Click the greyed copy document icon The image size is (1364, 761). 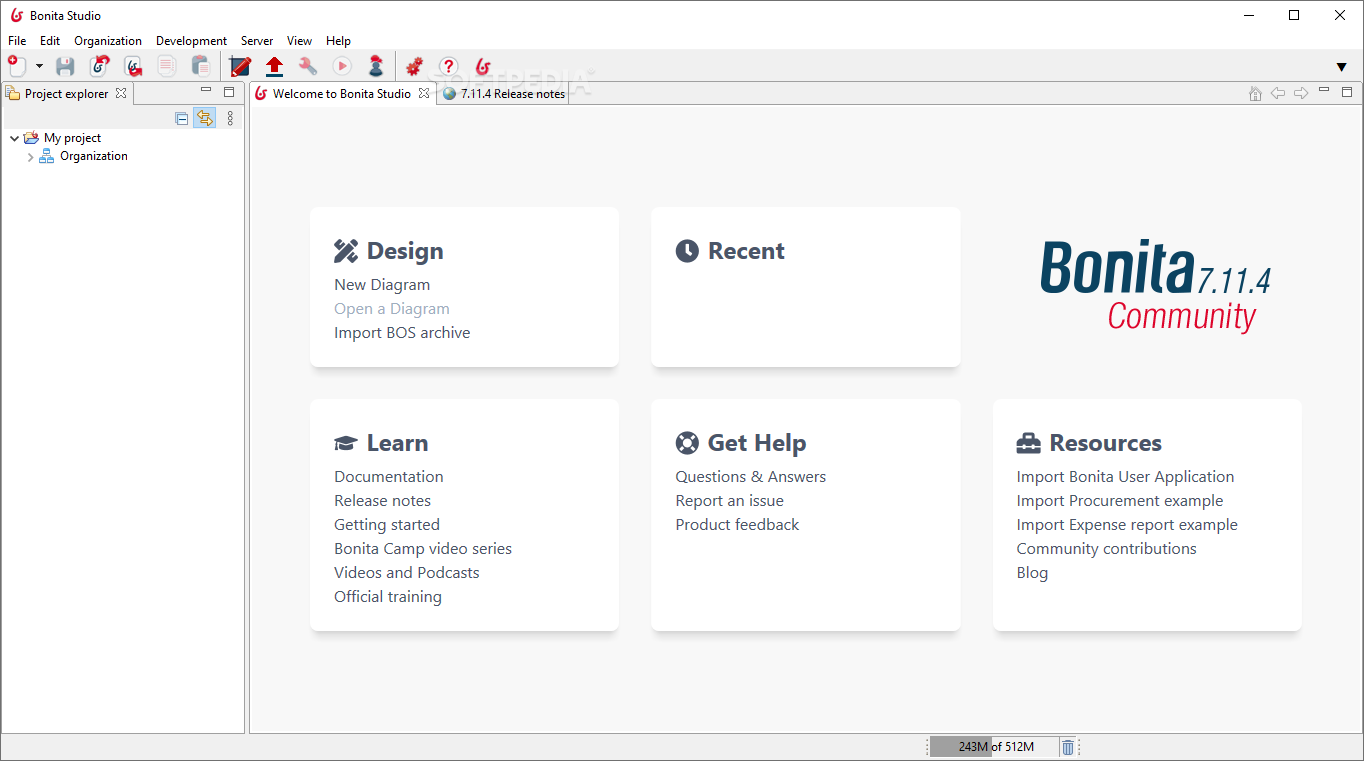click(167, 66)
